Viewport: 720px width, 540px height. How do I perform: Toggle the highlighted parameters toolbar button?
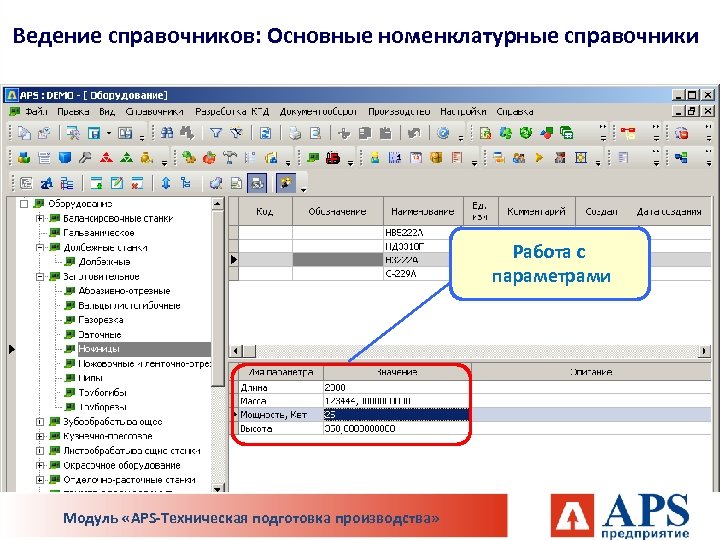286,183
